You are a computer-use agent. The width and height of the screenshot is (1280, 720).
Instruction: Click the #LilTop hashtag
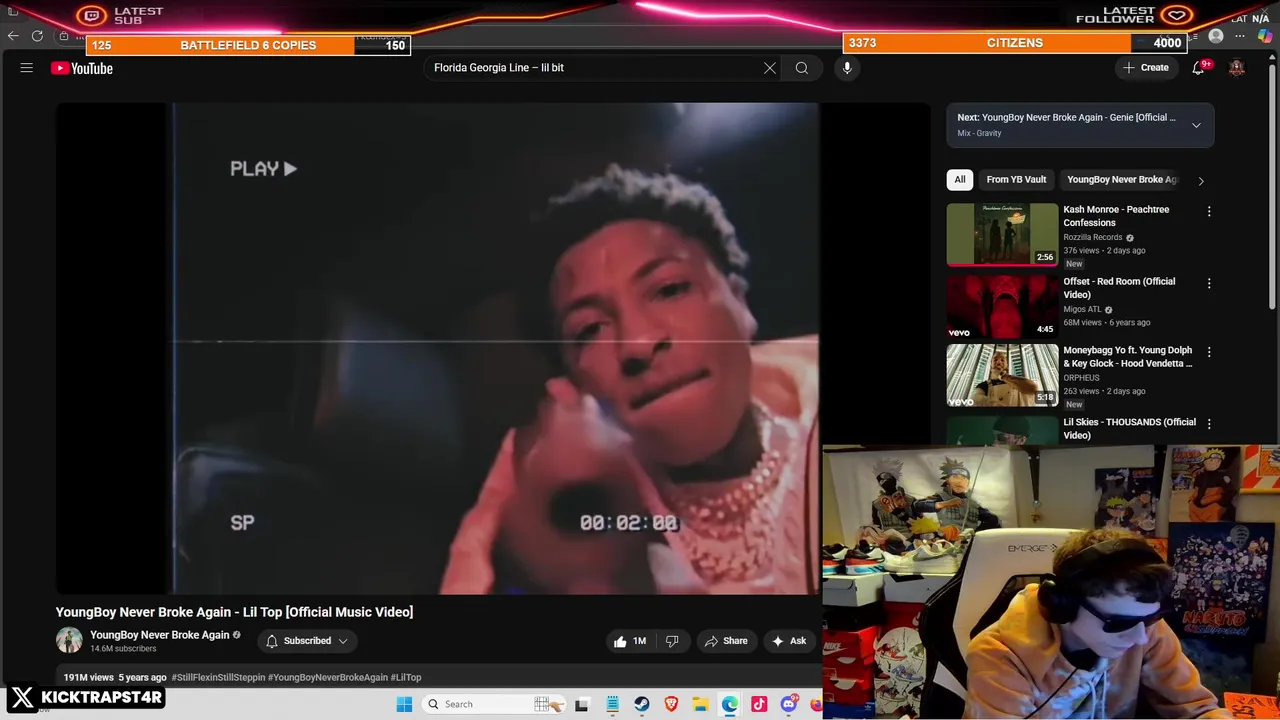pos(406,677)
